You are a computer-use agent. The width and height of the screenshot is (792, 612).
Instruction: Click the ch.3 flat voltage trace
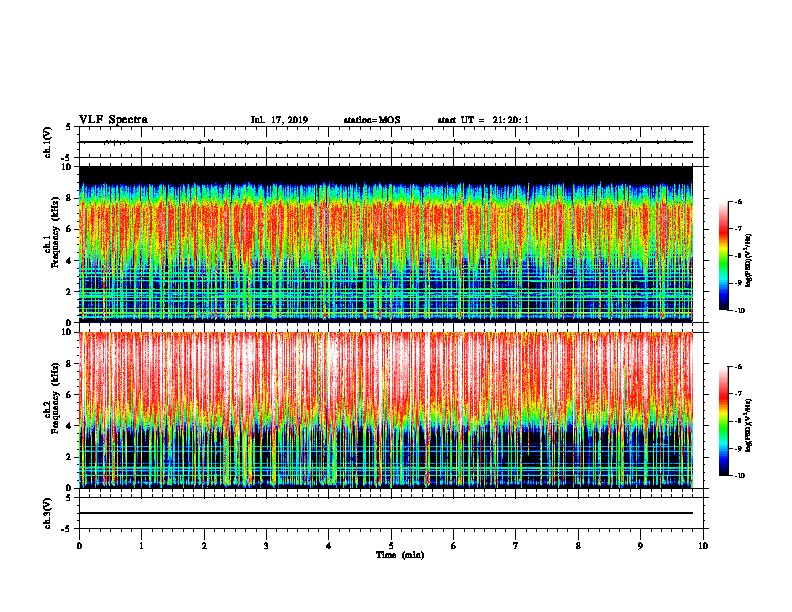click(x=386, y=513)
